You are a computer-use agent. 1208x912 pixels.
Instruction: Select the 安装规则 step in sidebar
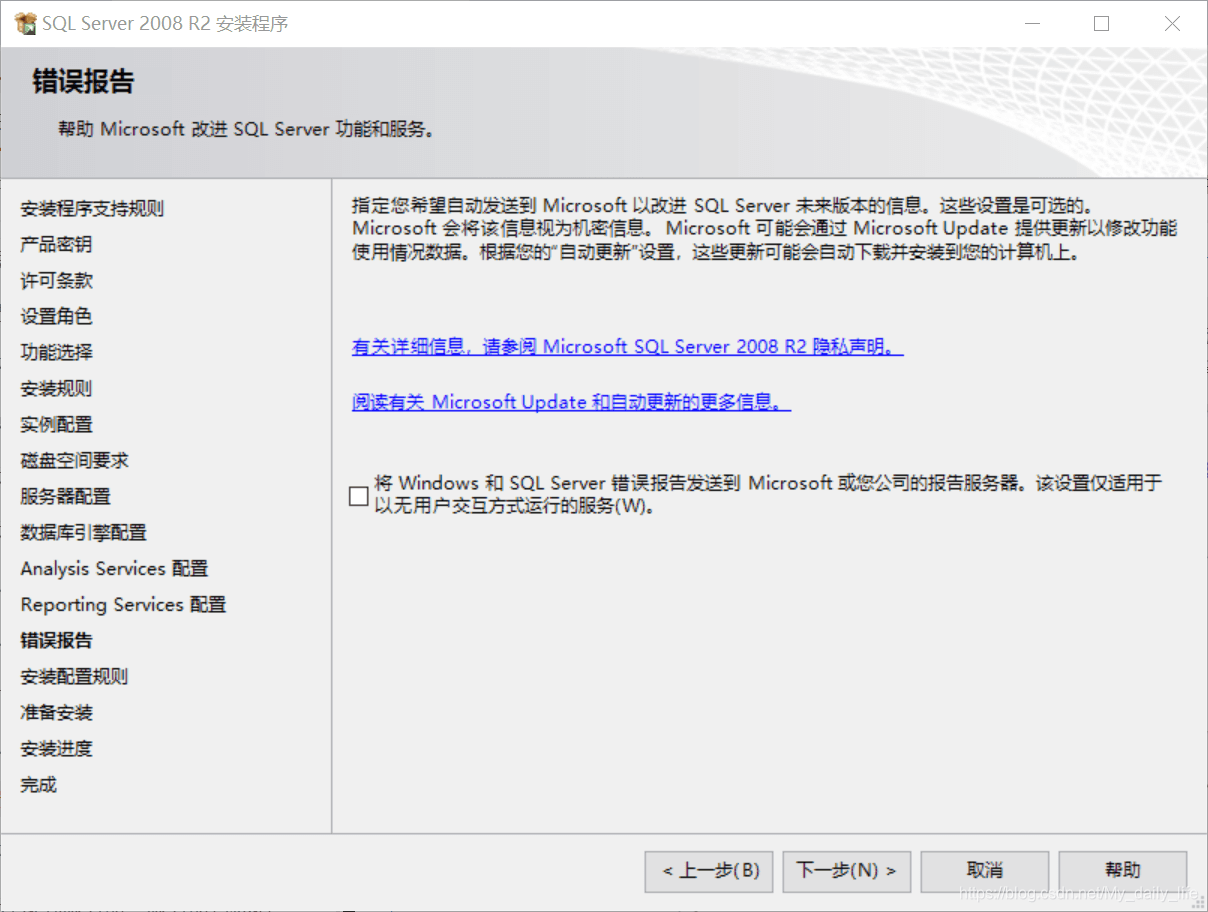point(56,389)
